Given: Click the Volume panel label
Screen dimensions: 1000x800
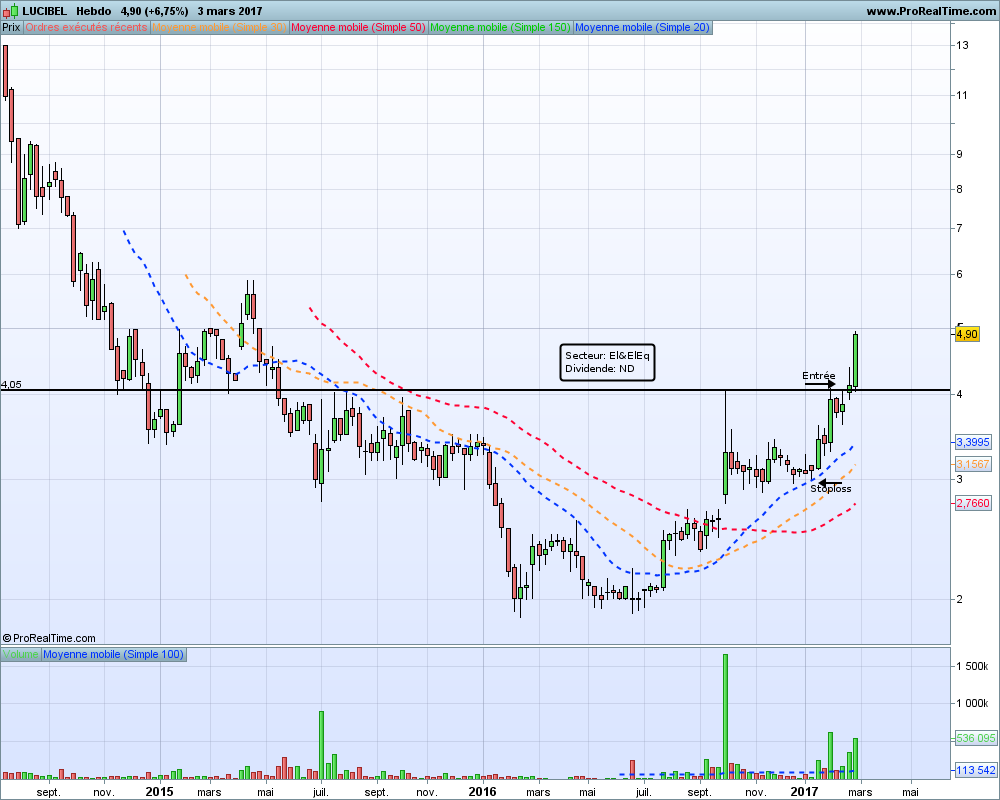Looking at the screenshot, I should click(20, 655).
